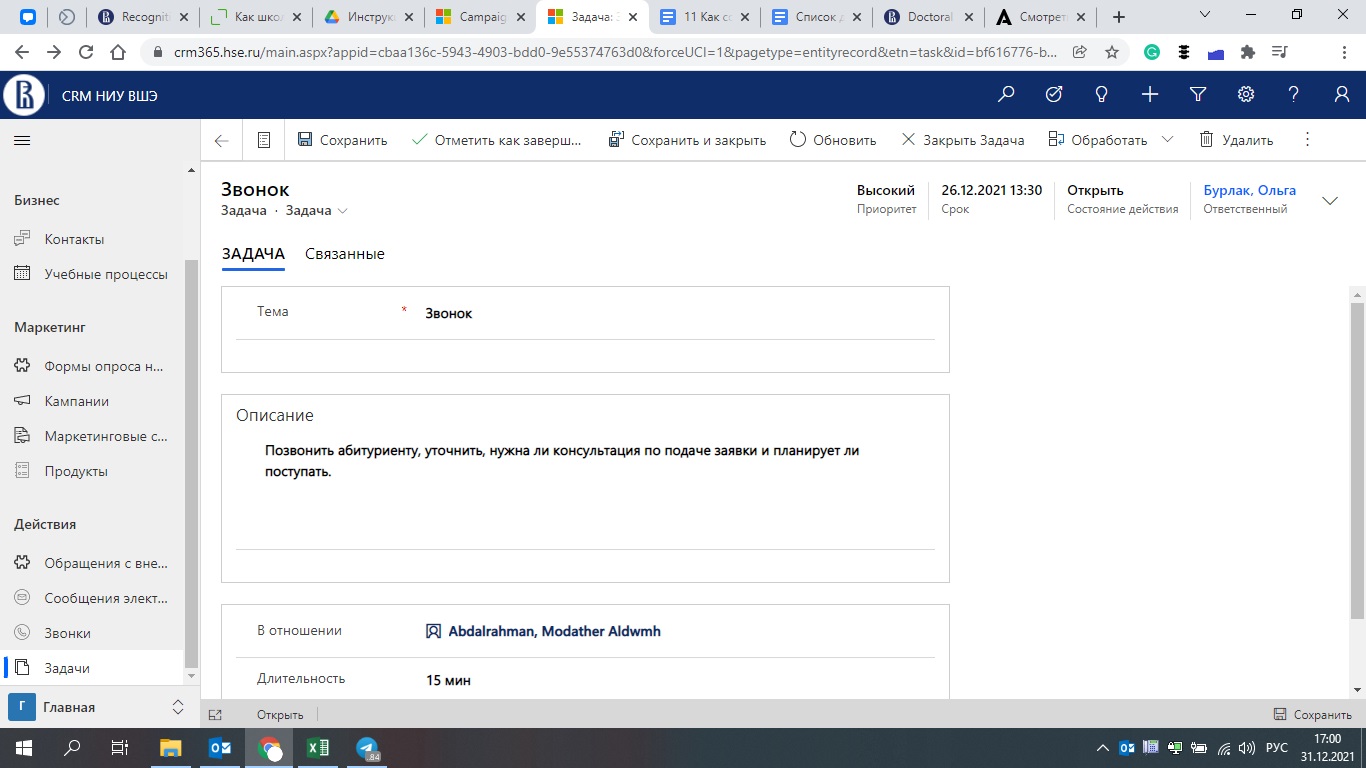Click the lightbulb assistant icon

1102,95
